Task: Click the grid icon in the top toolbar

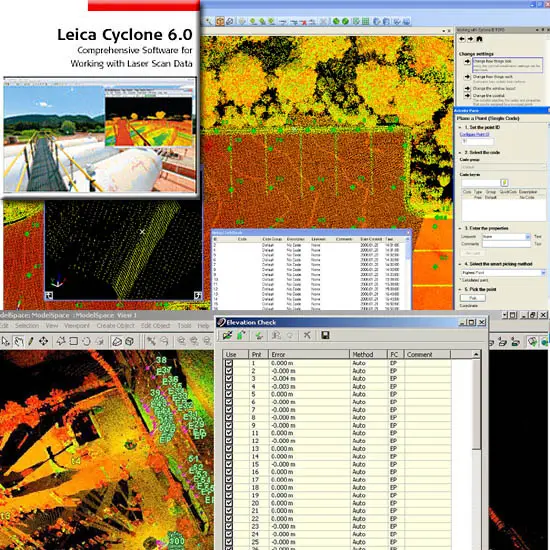Action: pos(365,21)
